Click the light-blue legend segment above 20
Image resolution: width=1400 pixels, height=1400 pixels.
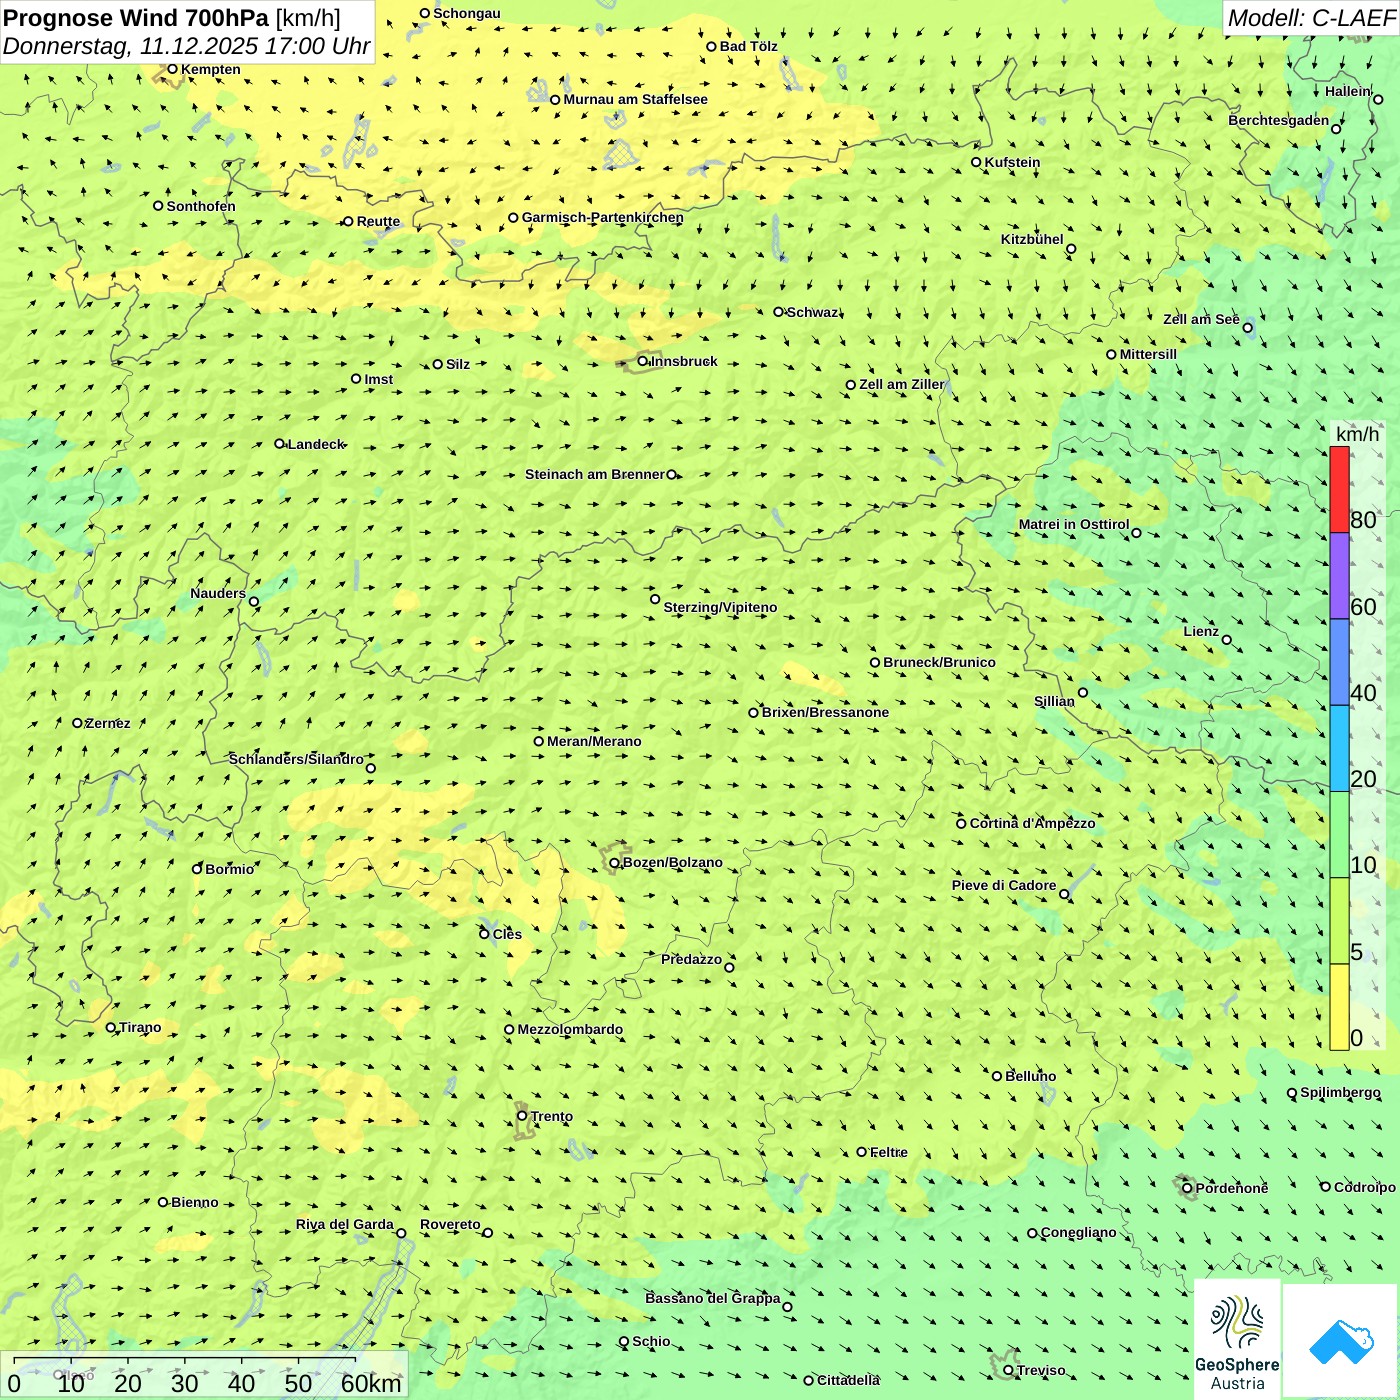tap(1339, 748)
